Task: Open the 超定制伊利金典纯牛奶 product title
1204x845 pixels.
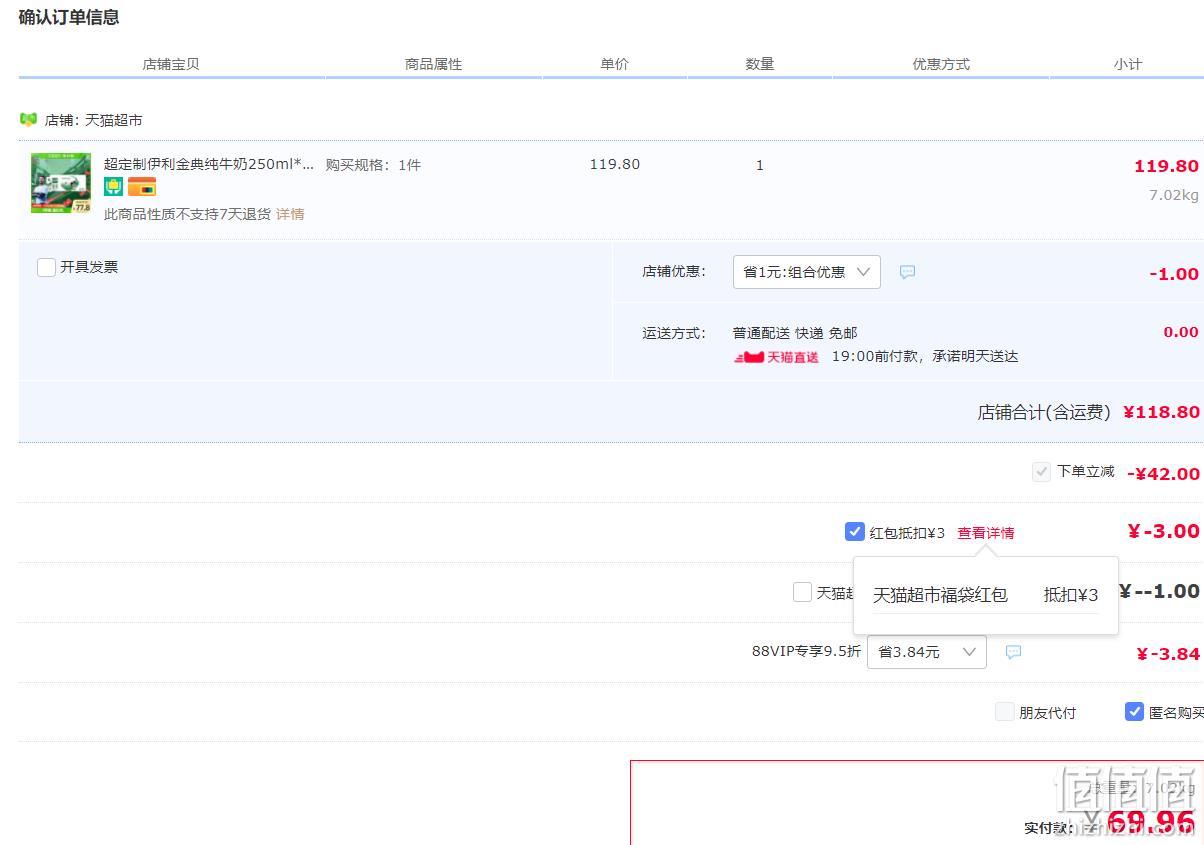Action: [x=209, y=164]
